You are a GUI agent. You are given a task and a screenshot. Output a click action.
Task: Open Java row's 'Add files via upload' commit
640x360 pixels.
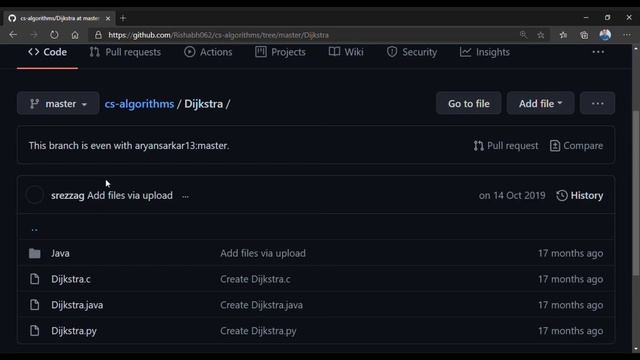(263, 253)
